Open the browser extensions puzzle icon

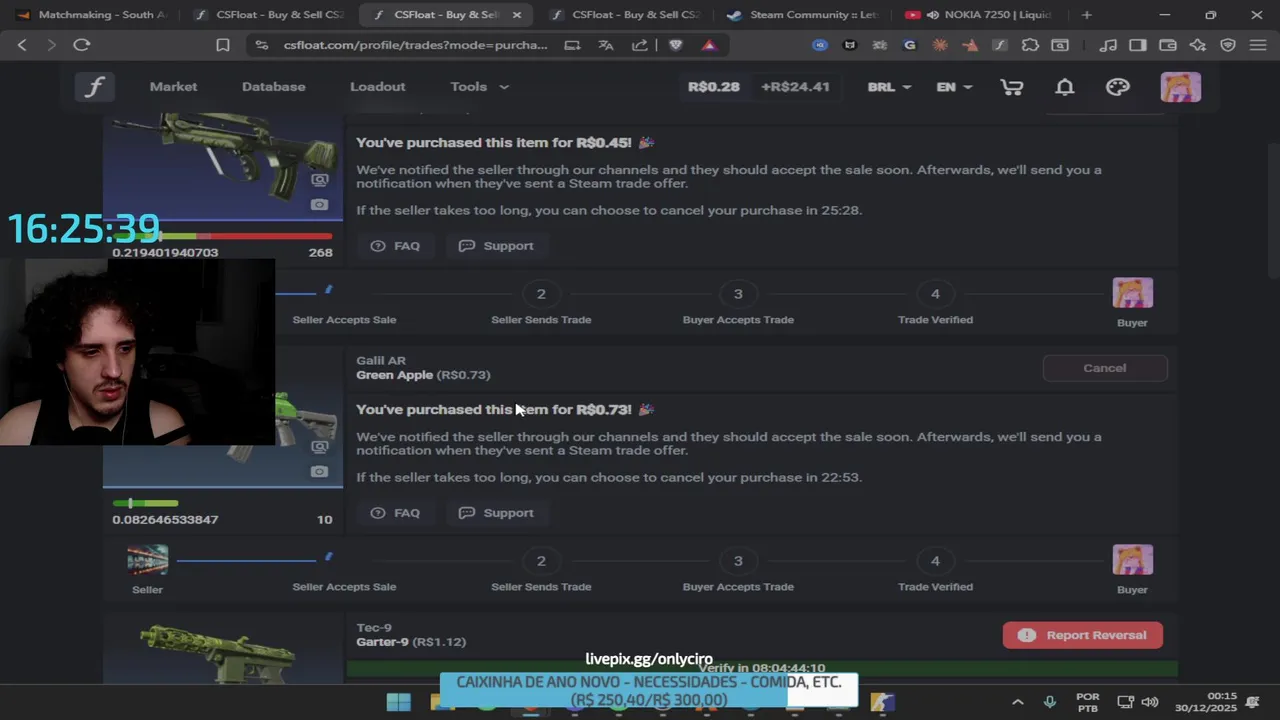pyautogui.click(x=1030, y=45)
